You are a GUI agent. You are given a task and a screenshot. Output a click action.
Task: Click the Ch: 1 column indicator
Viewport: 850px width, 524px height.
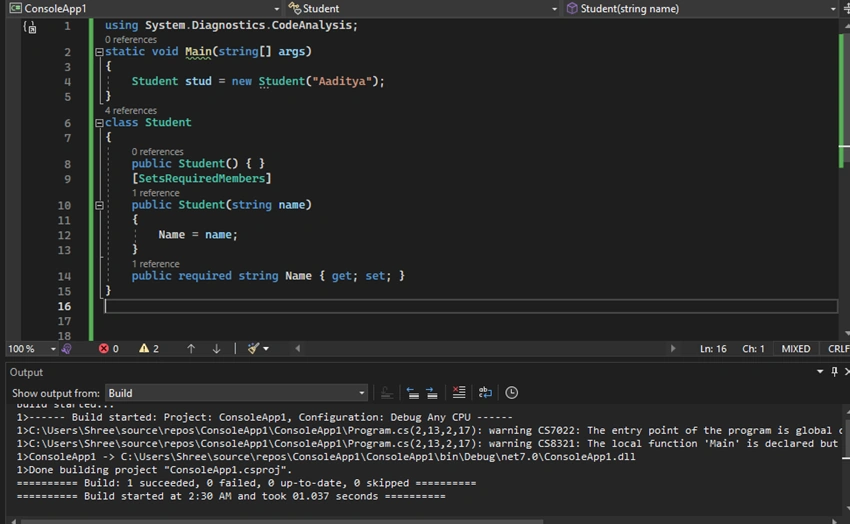coord(753,348)
